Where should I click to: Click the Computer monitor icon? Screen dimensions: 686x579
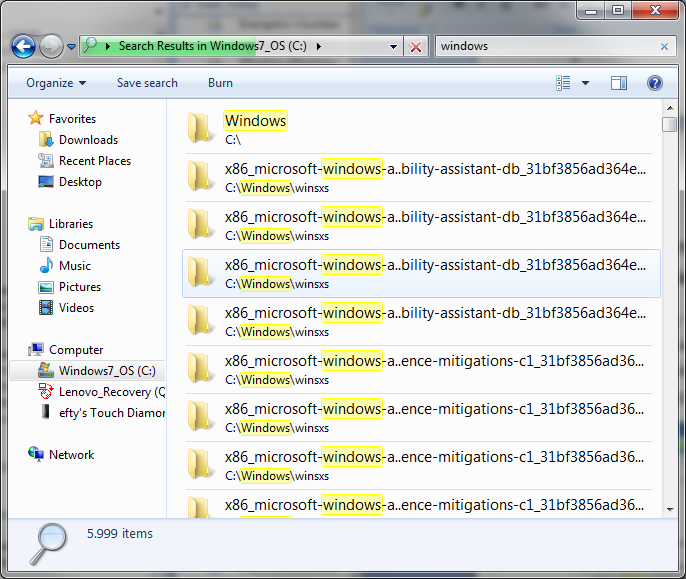point(36,349)
